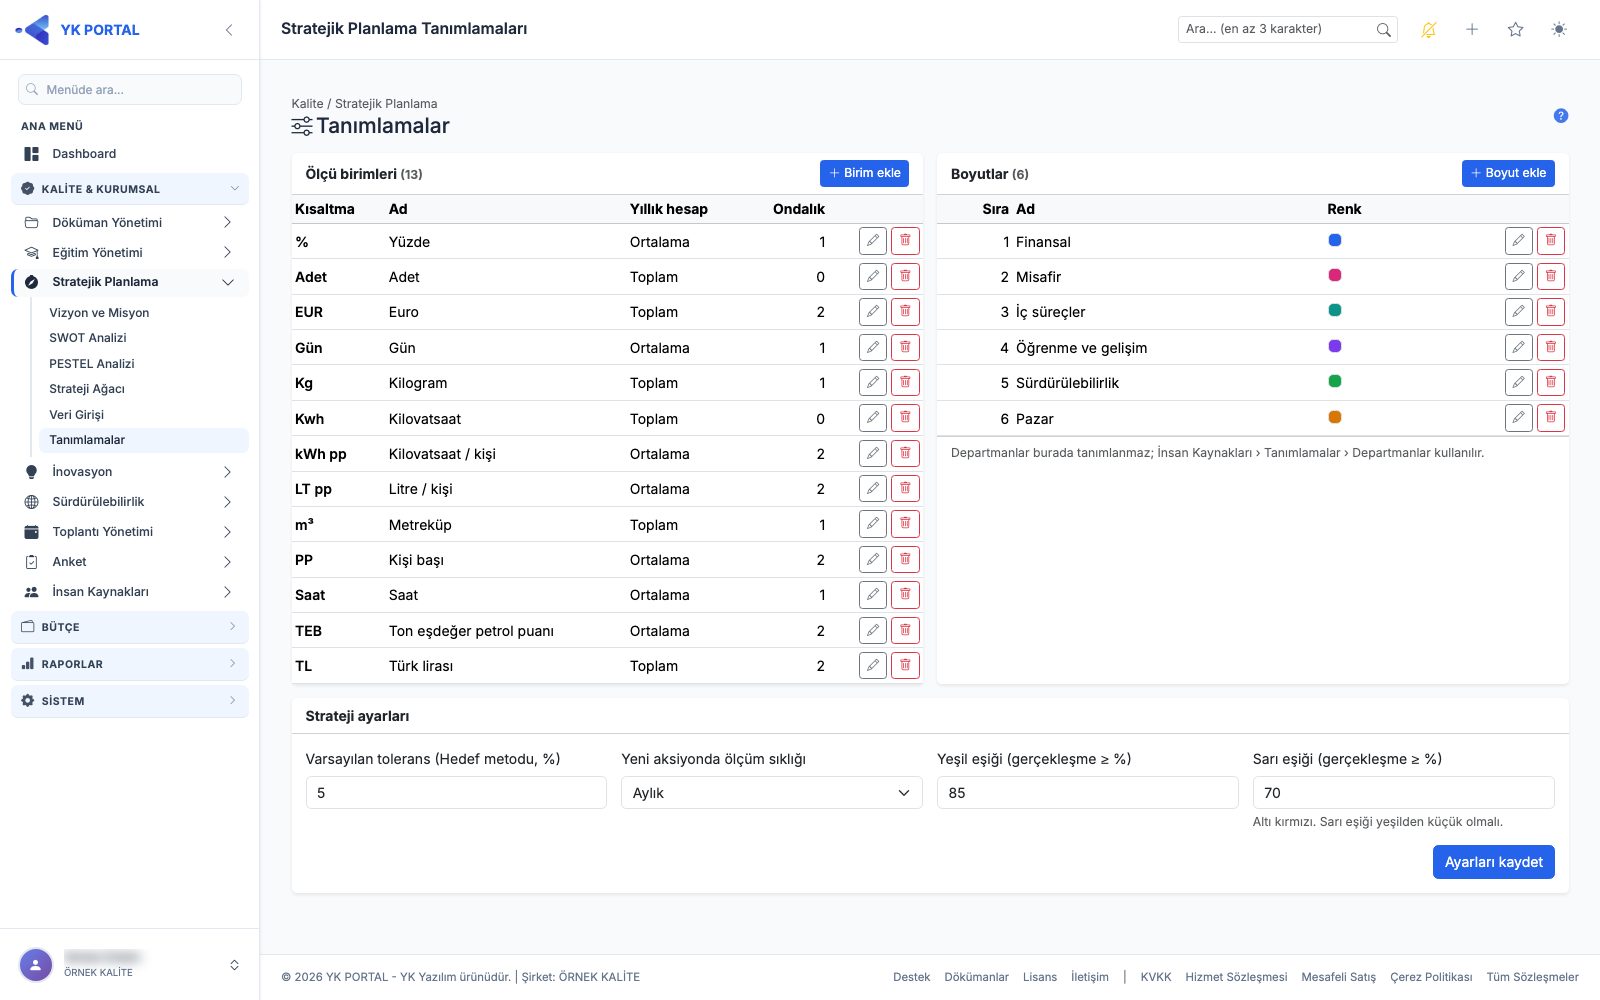Click the muted notifications bell icon
This screenshot has width=1600, height=1000.
pos(1429,30)
